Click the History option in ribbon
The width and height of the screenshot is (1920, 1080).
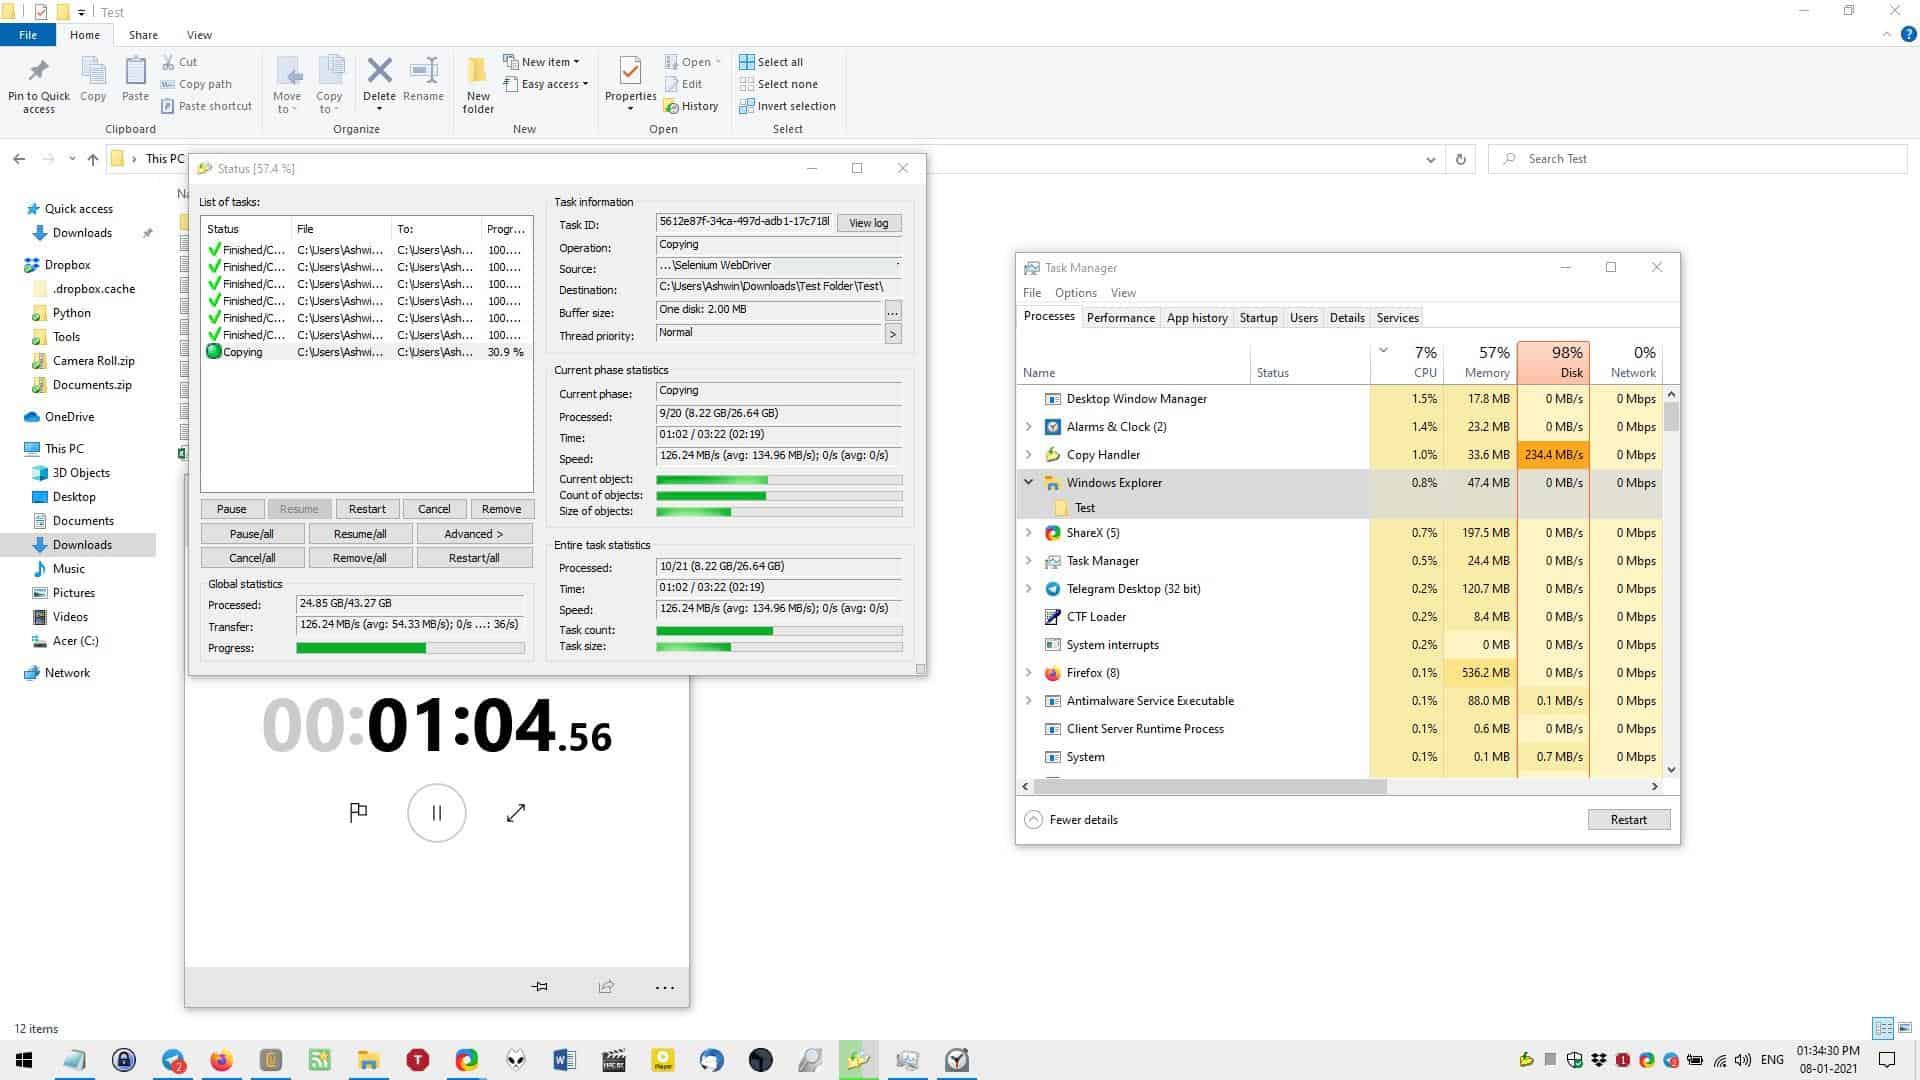[x=691, y=106]
